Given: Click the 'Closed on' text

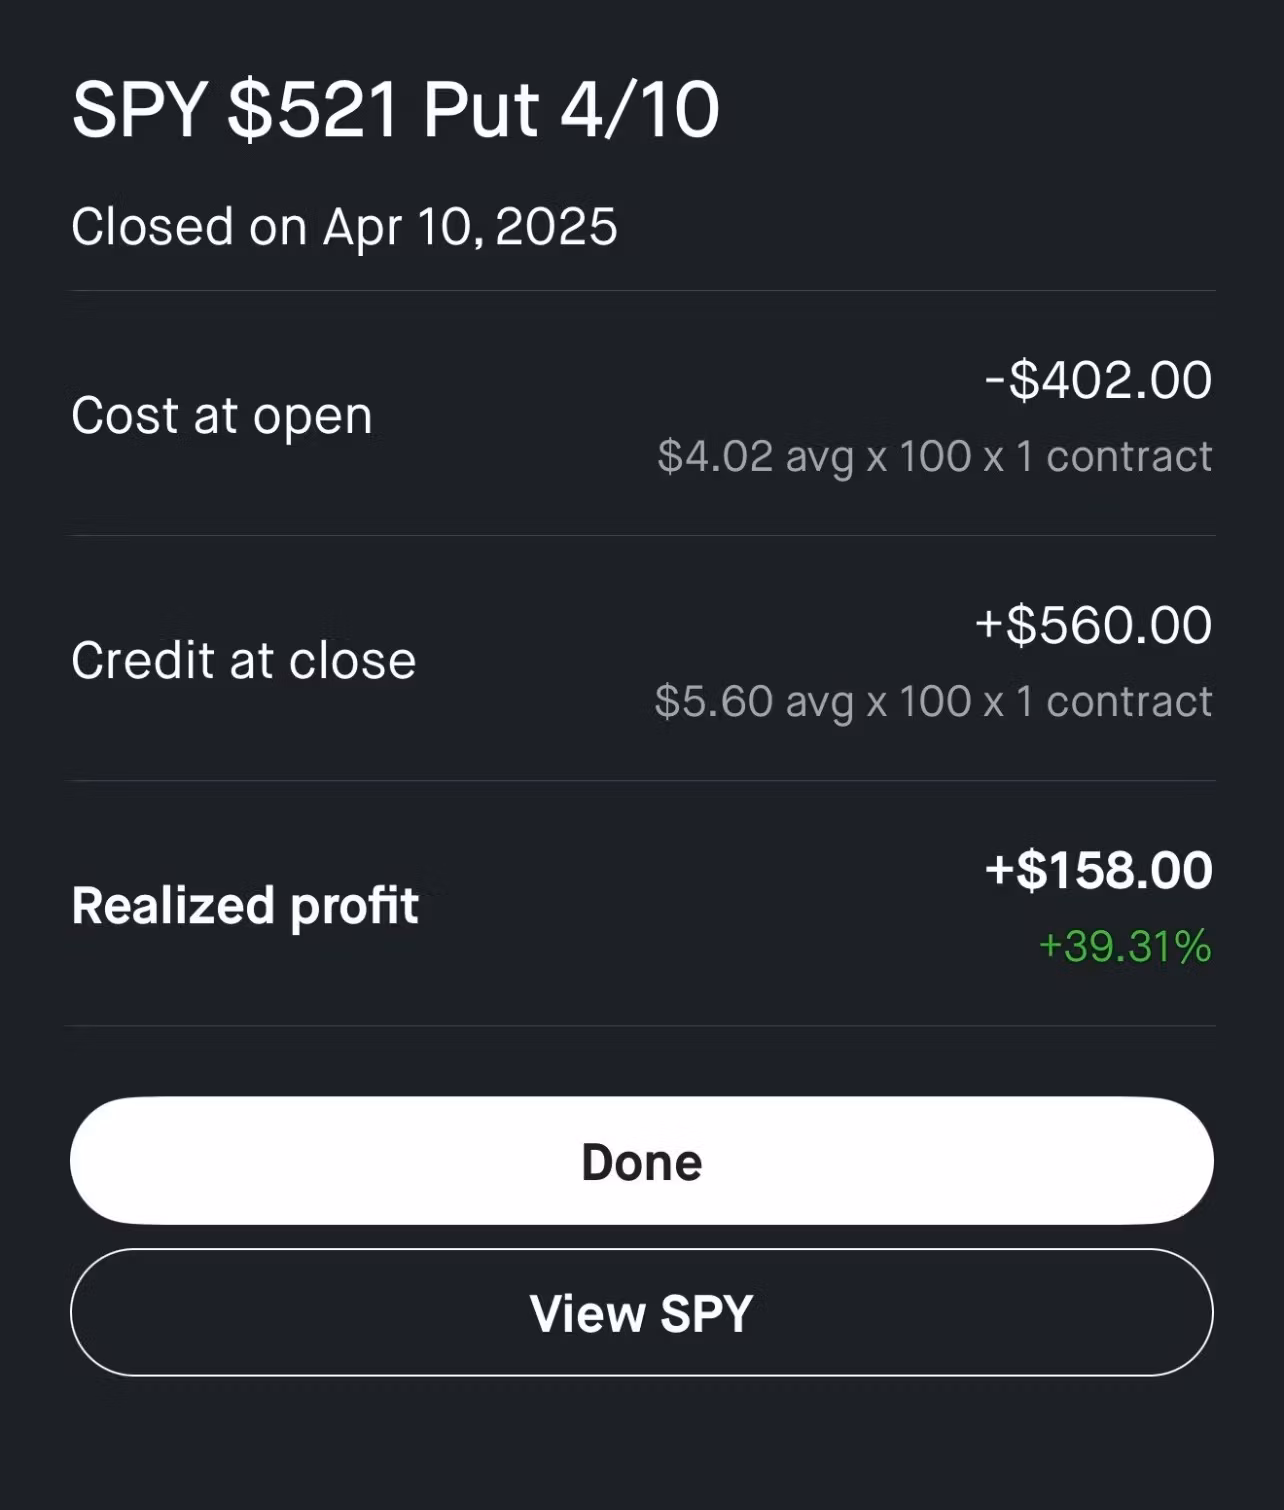Looking at the screenshot, I should [x=189, y=226].
